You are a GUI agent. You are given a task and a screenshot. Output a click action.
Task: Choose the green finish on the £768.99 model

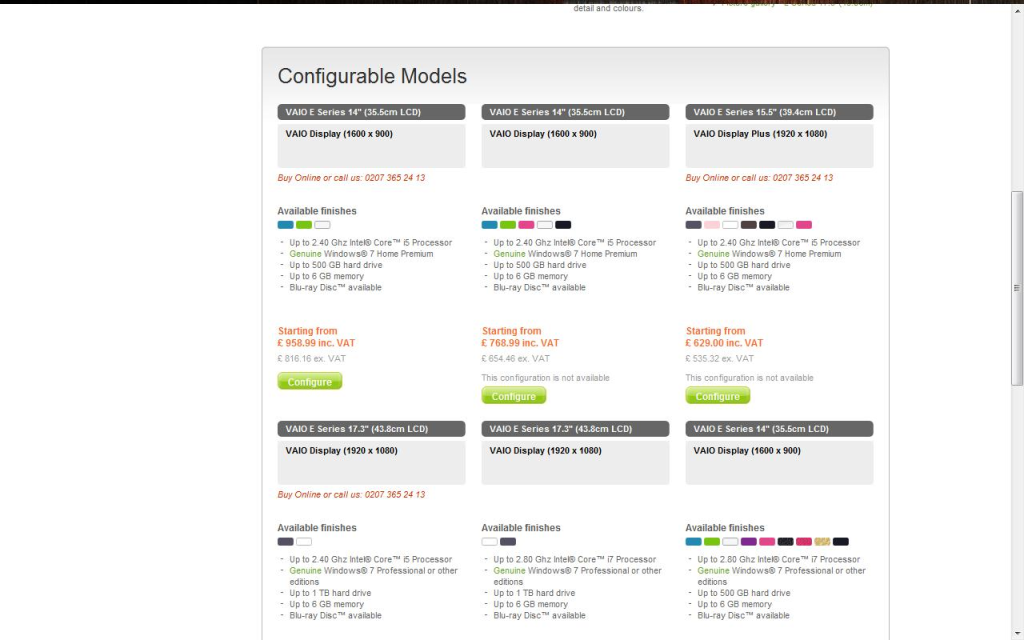click(x=507, y=225)
